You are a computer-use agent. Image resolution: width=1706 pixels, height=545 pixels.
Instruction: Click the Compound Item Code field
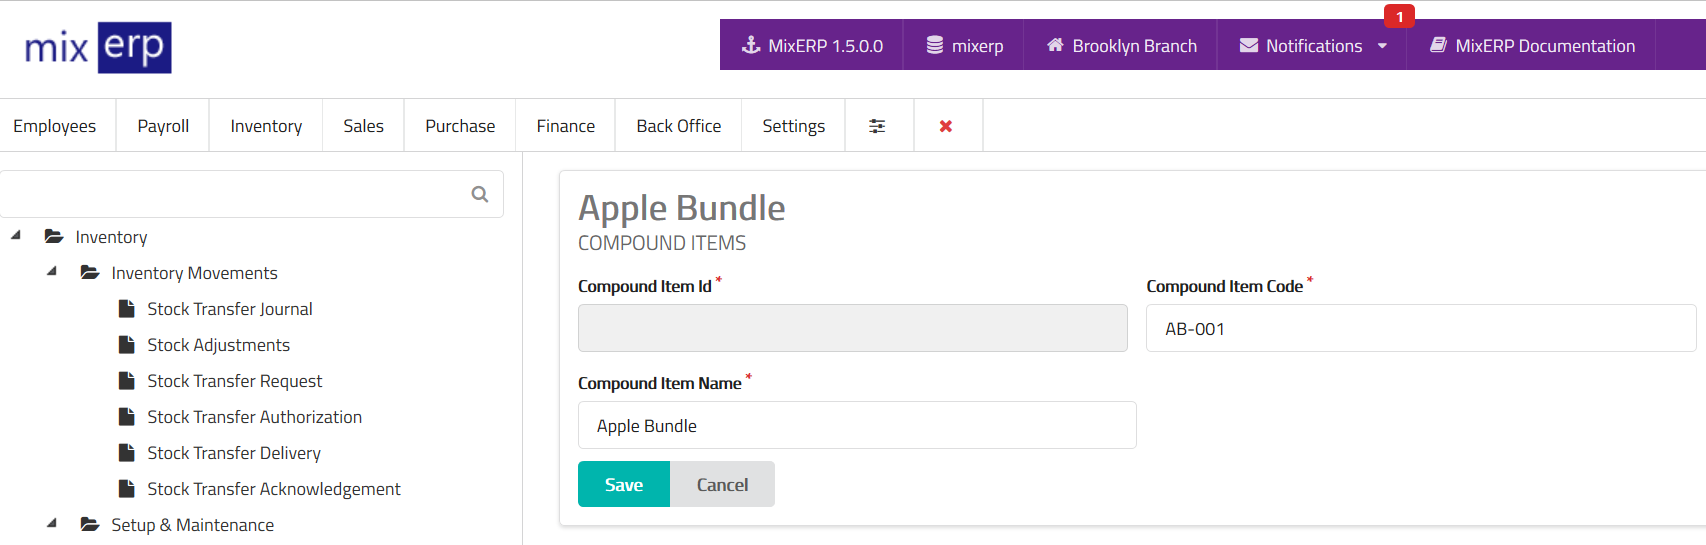click(x=1420, y=329)
